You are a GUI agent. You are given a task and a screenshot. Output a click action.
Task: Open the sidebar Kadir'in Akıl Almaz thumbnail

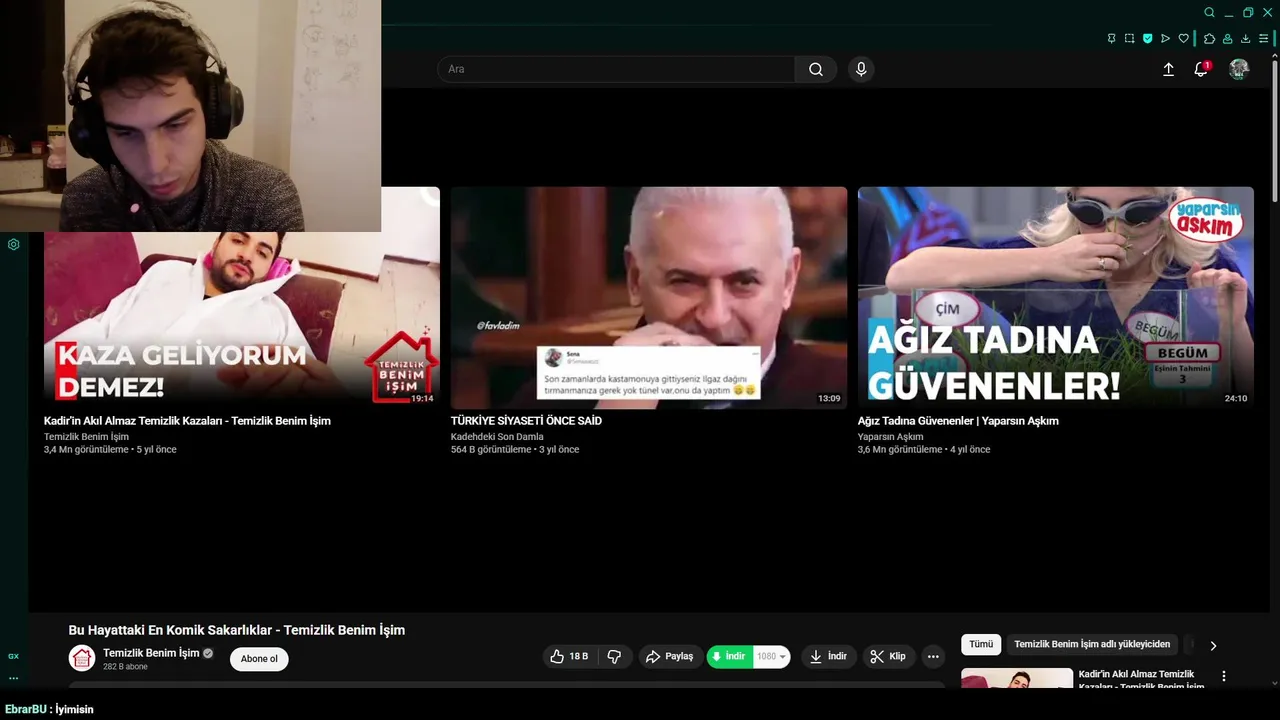(x=1017, y=679)
